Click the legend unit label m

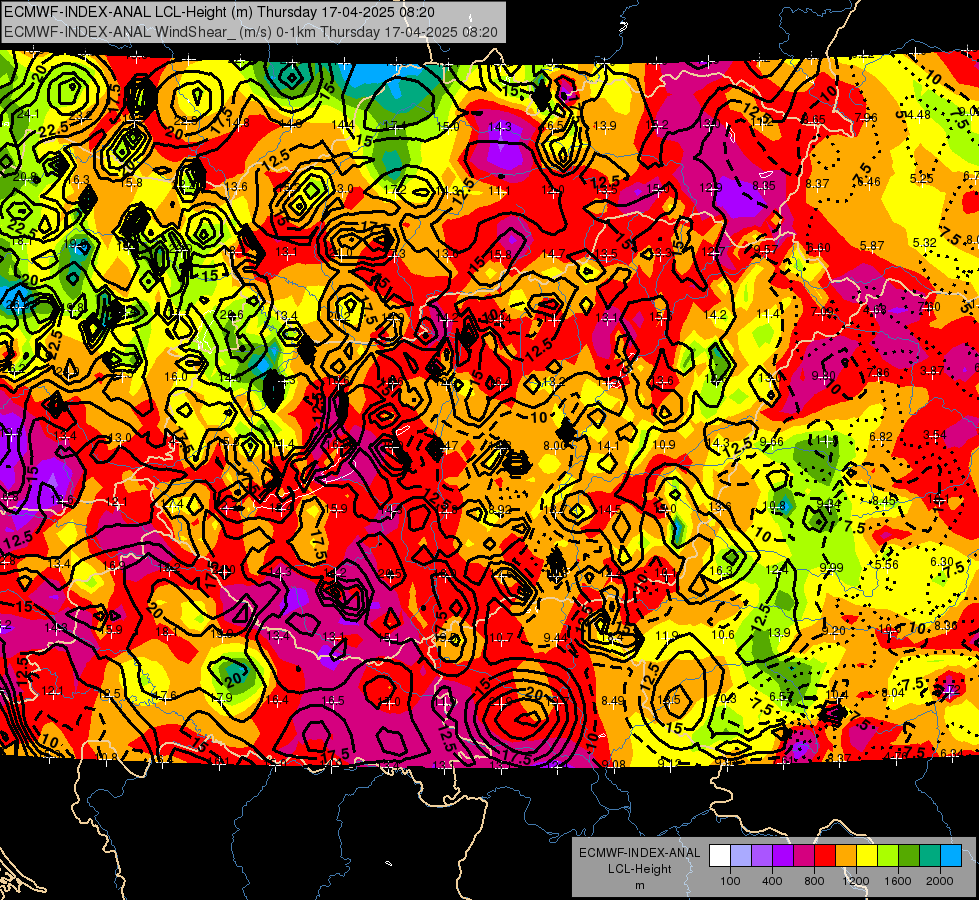pos(640,885)
